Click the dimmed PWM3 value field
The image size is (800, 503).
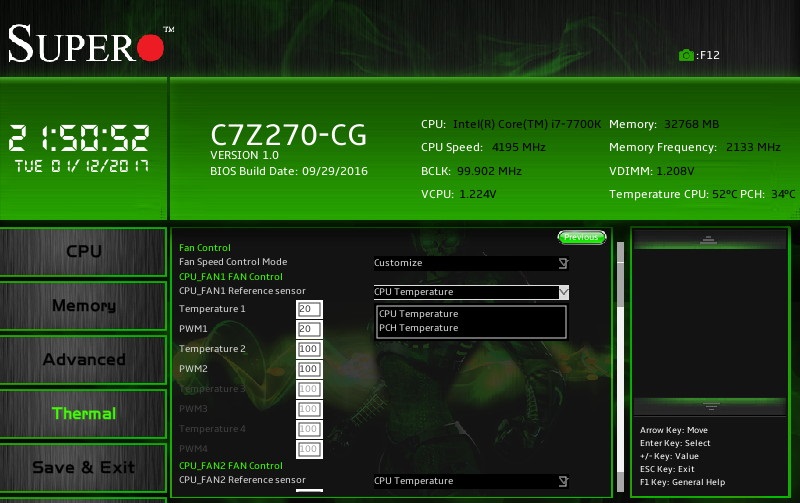(309, 409)
